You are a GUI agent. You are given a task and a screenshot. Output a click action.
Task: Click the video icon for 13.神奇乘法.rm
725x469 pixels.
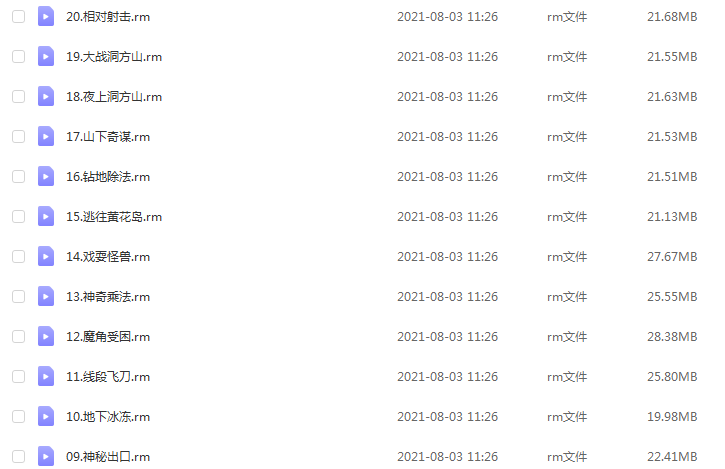point(46,296)
